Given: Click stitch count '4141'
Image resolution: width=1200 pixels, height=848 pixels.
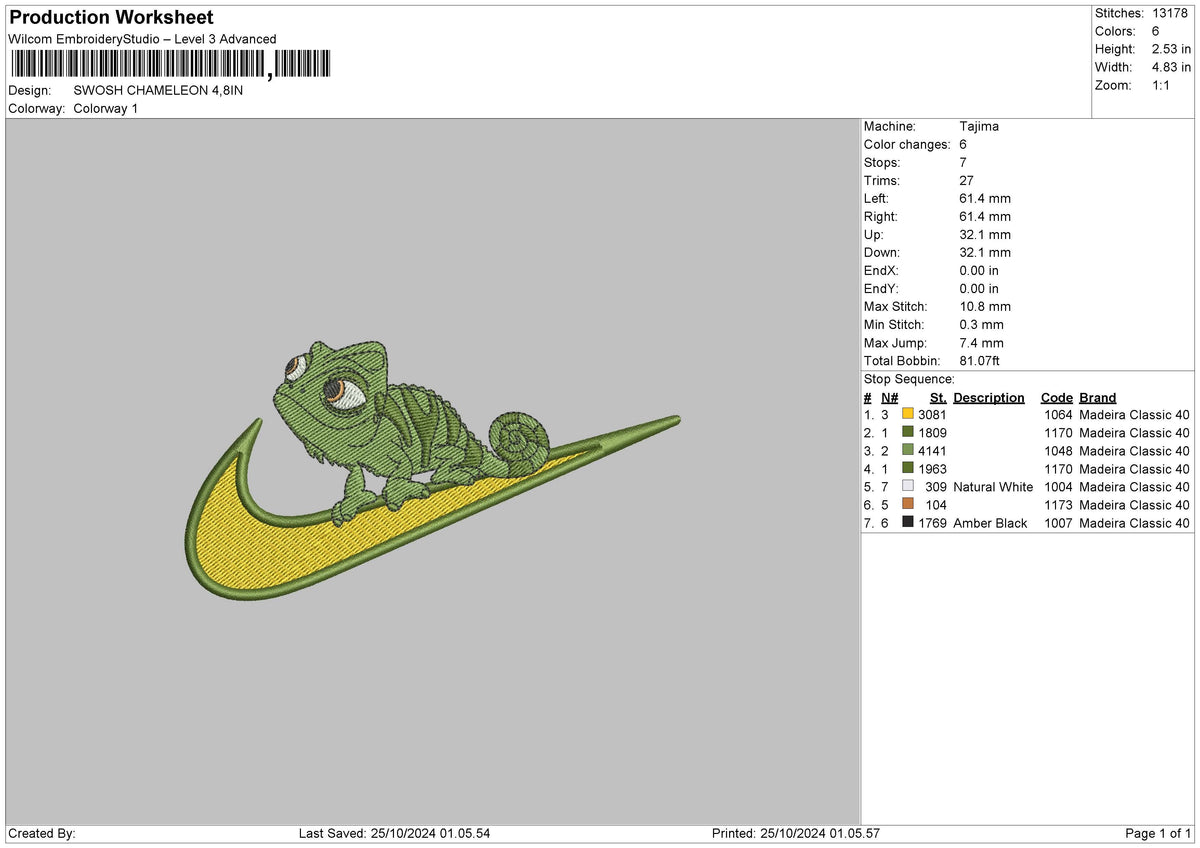Looking at the screenshot, I should click(932, 451).
